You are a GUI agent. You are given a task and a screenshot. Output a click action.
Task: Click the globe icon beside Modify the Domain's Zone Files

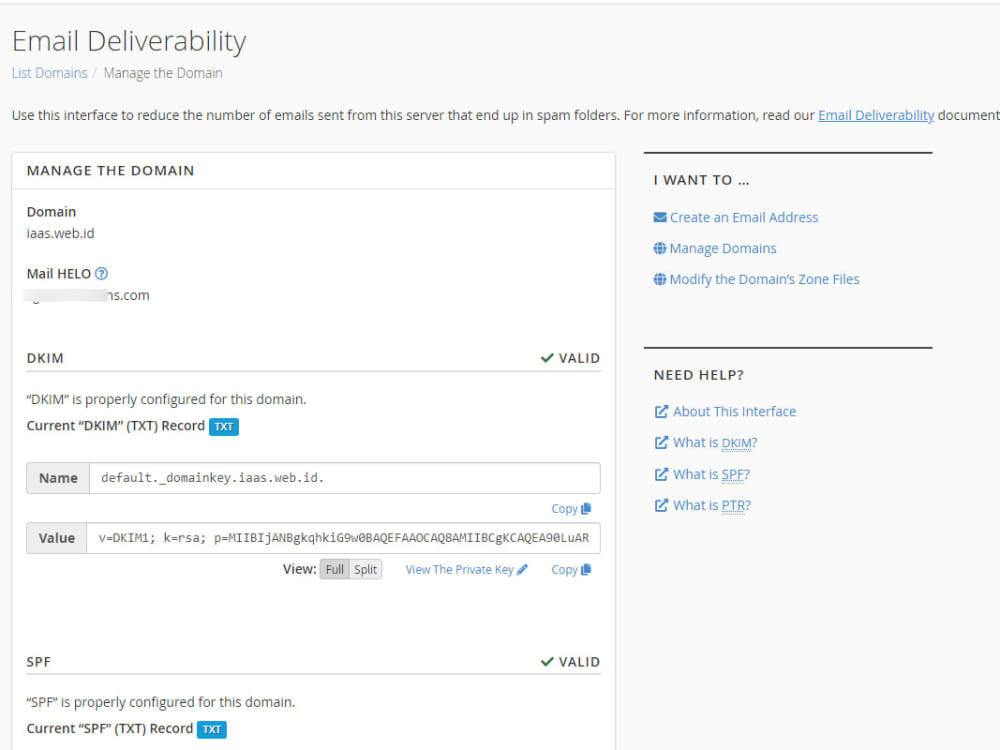pos(659,279)
